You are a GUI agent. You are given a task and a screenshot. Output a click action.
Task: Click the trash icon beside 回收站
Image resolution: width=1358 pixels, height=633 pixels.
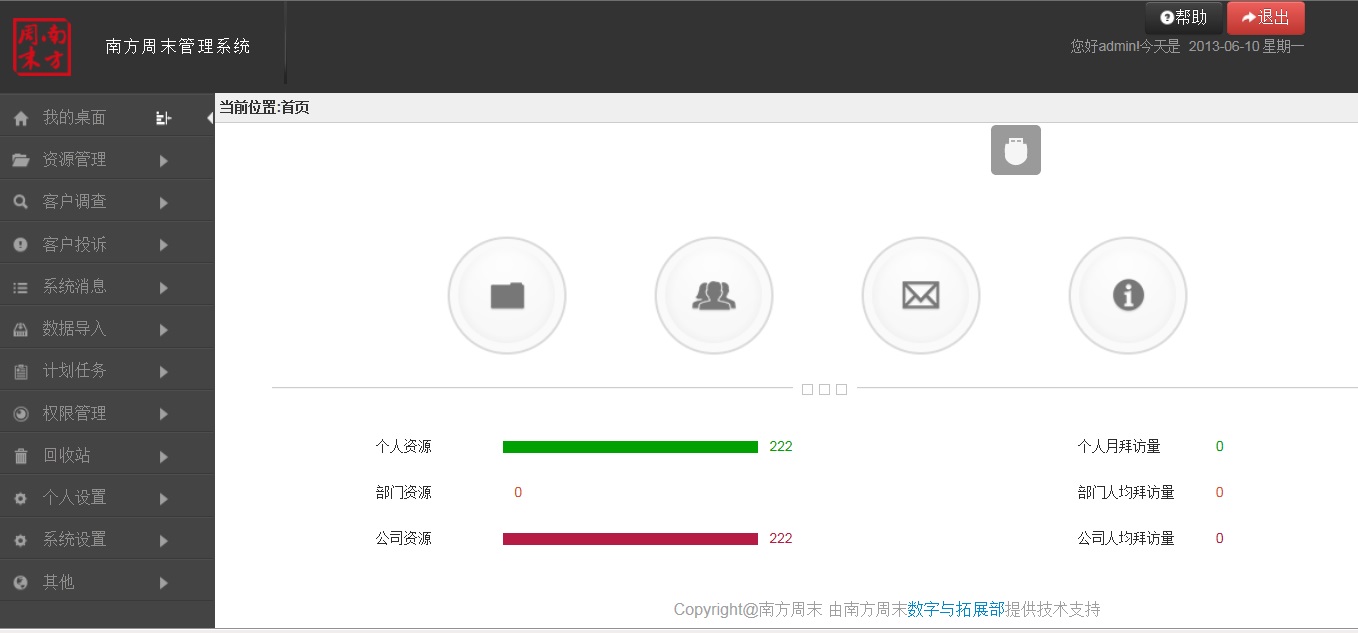pyautogui.click(x=21, y=456)
